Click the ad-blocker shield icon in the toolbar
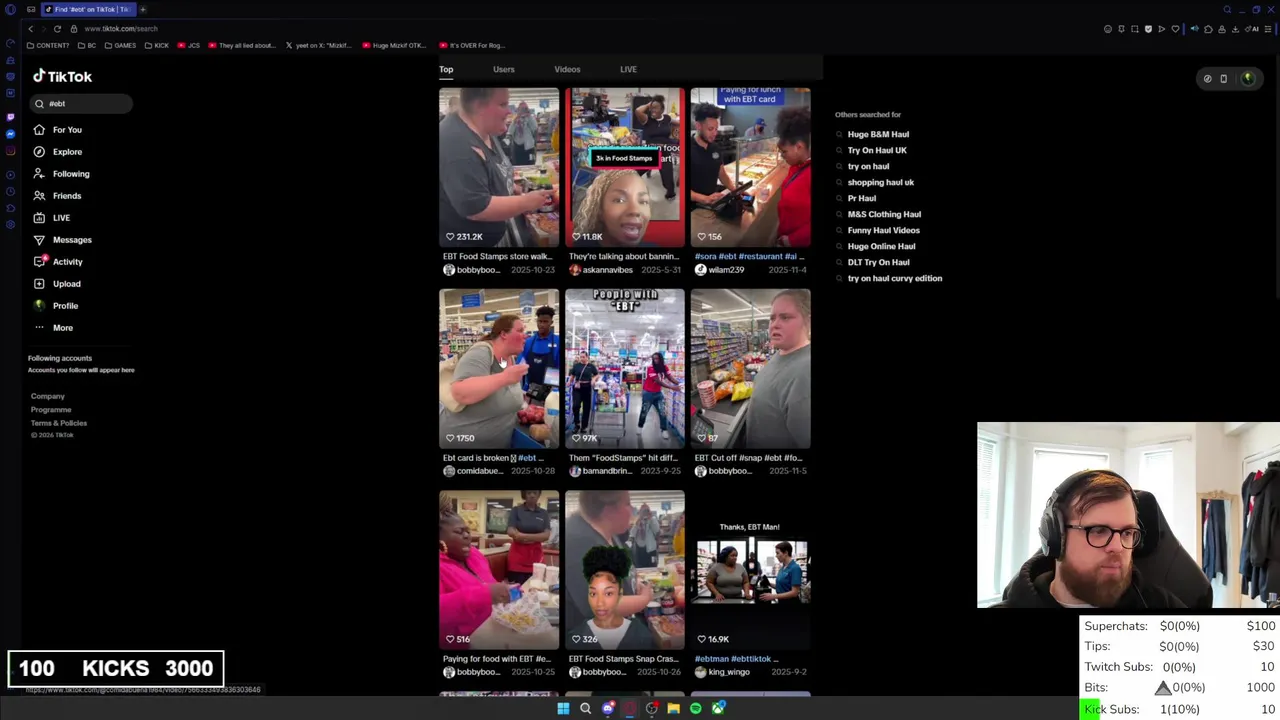 coord(1148,29)
